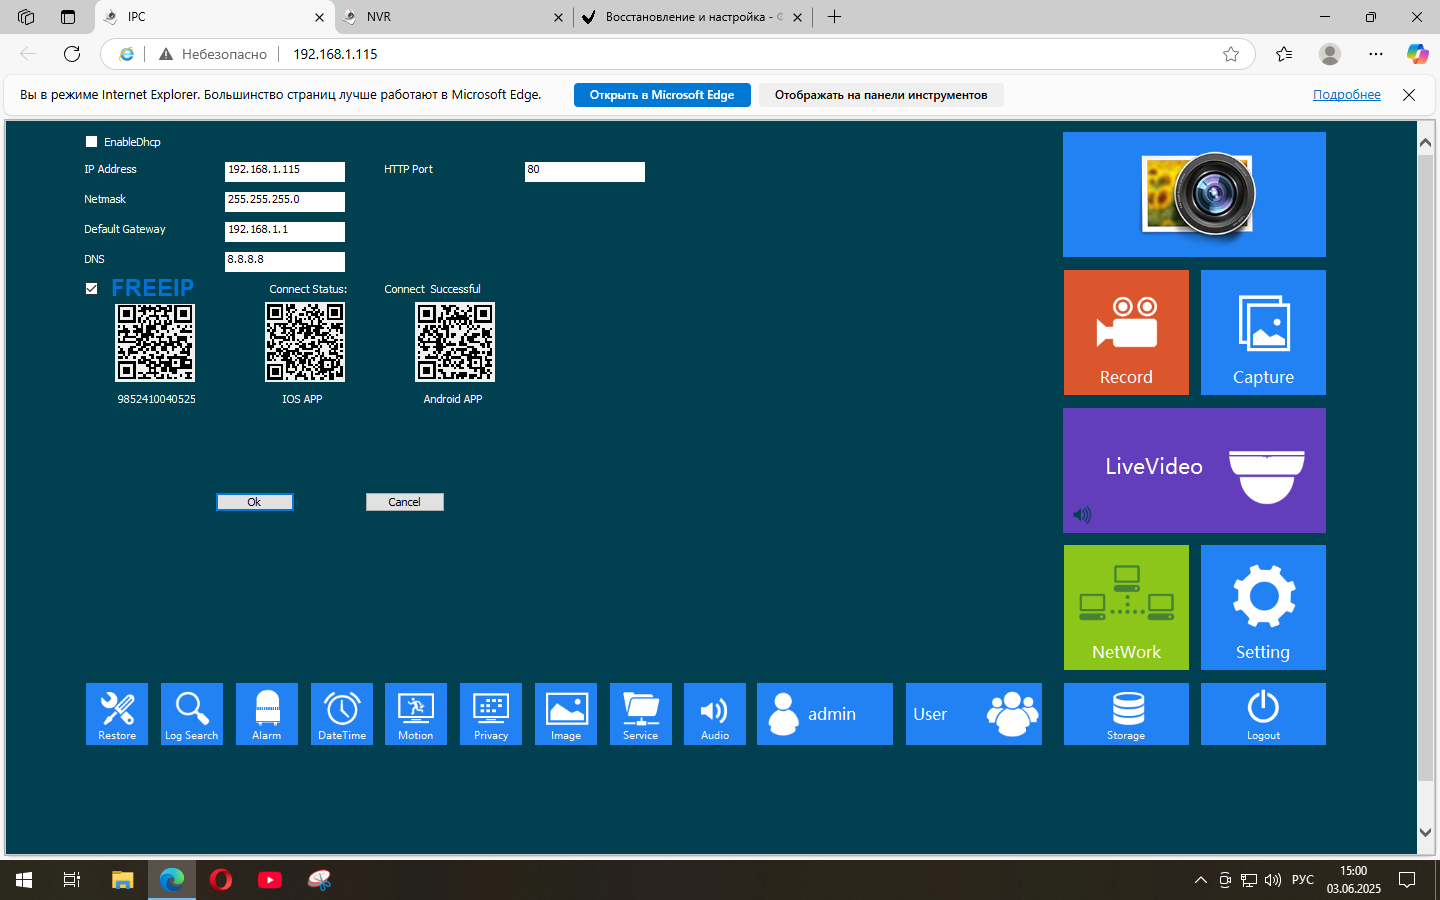The height and width of the screenshot is (900, 1440).
Task: Open Motion detection tile
Action: pyautogui.click(x=416, y=713)
